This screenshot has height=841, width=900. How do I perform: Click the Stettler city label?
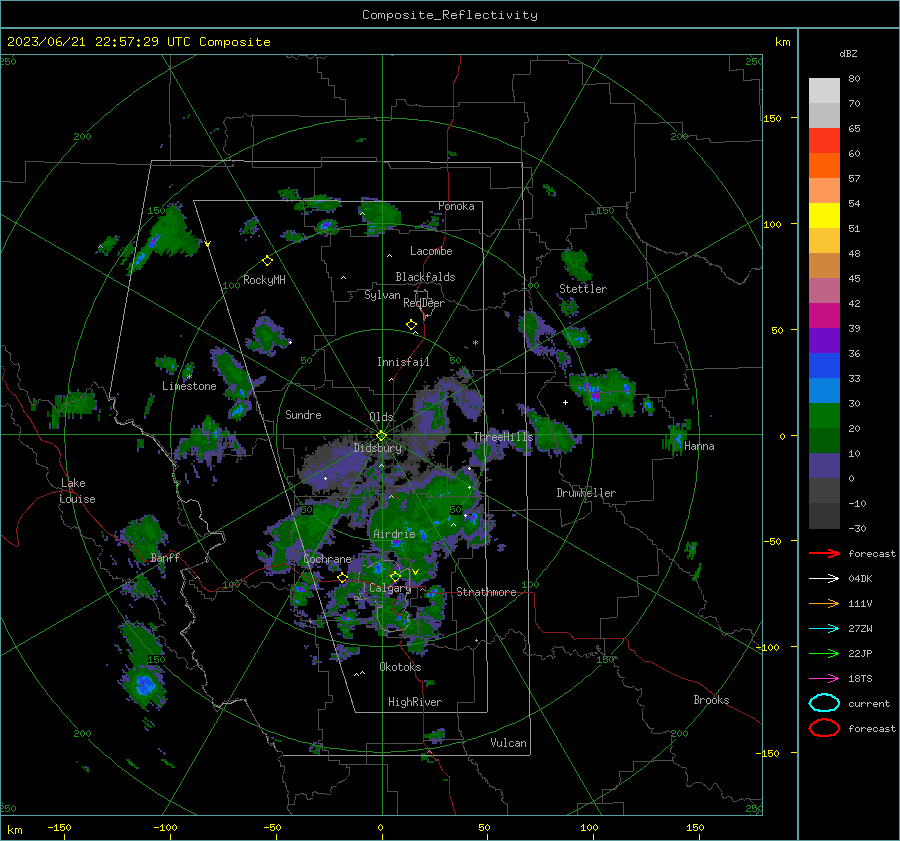coord(583,289)
